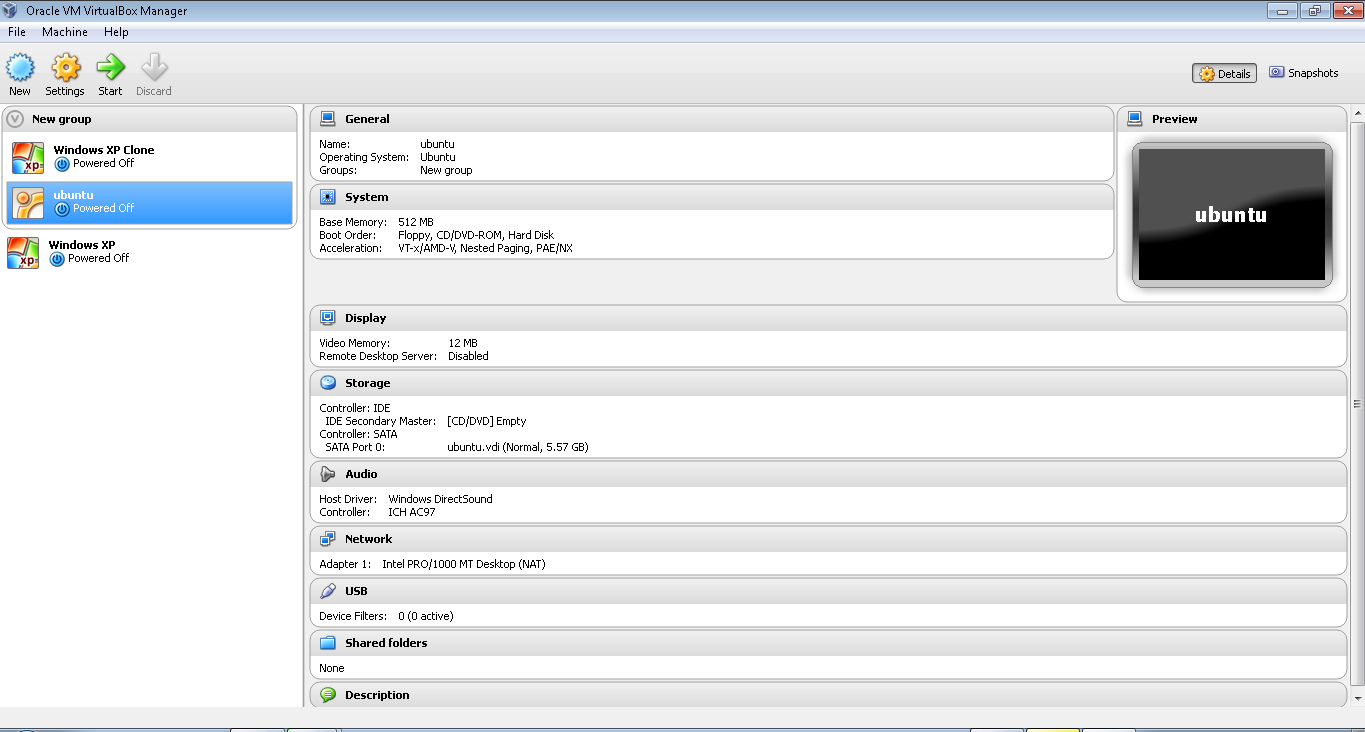Click the Base Memory value 512 MB

[x=416, y=222]
